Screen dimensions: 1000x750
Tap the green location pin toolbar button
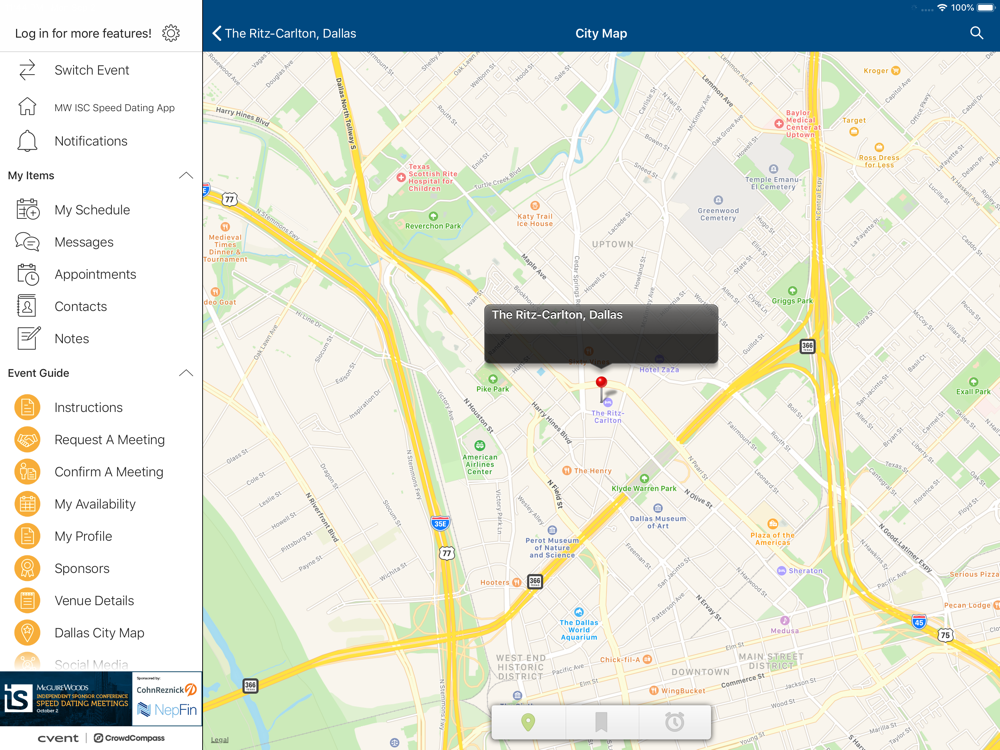528,722
